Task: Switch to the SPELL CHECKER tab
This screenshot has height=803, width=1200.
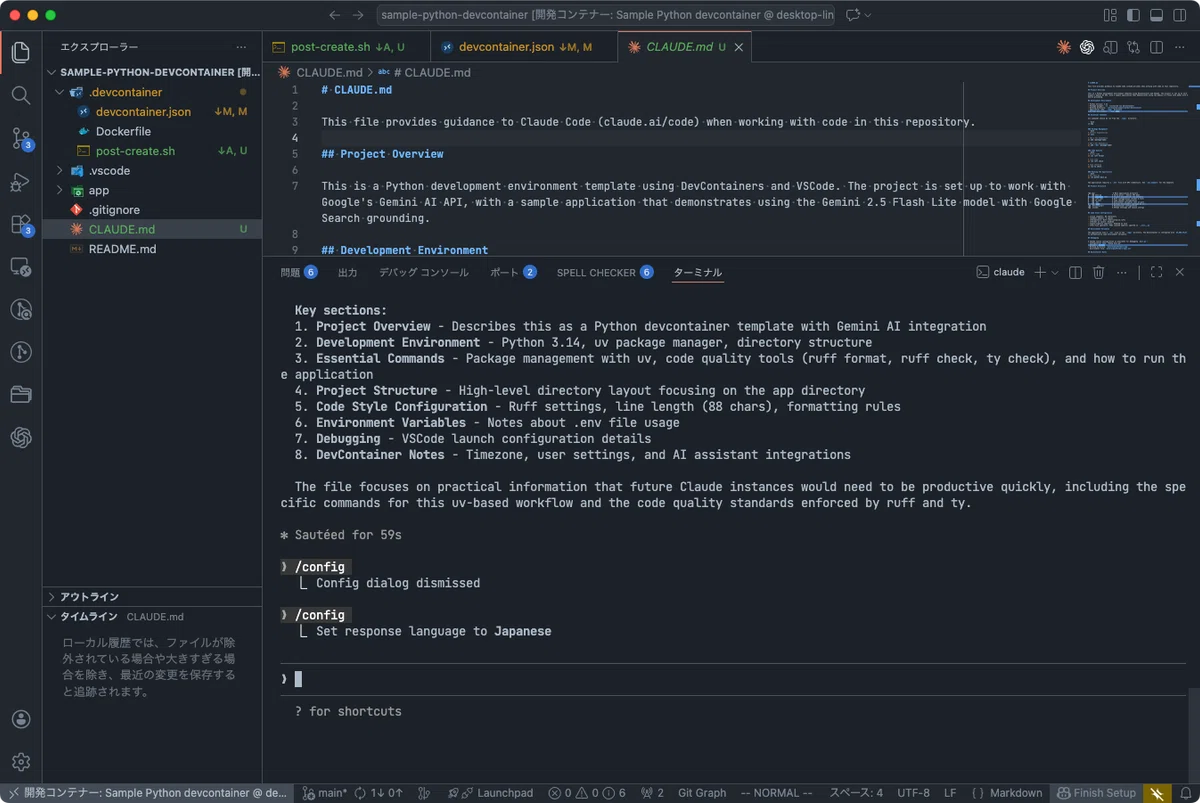Action: tap(605, 272)
